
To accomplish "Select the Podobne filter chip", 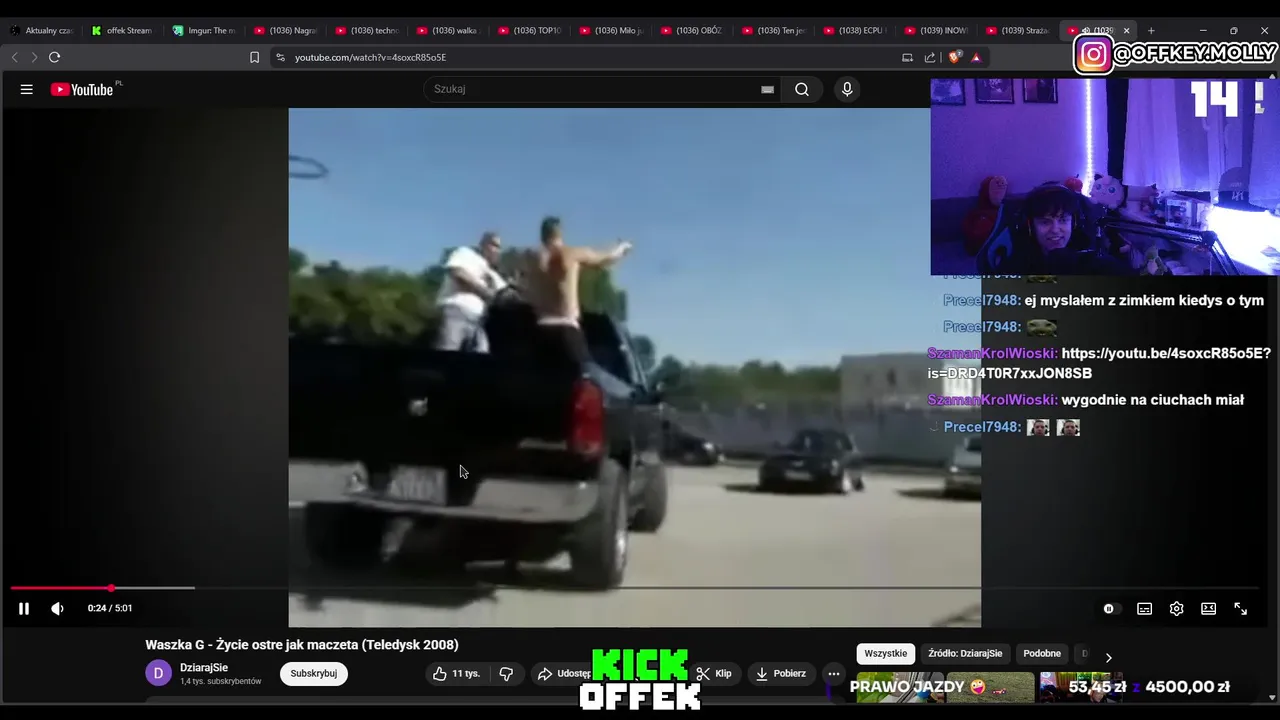I will (x=1042, y=653).
